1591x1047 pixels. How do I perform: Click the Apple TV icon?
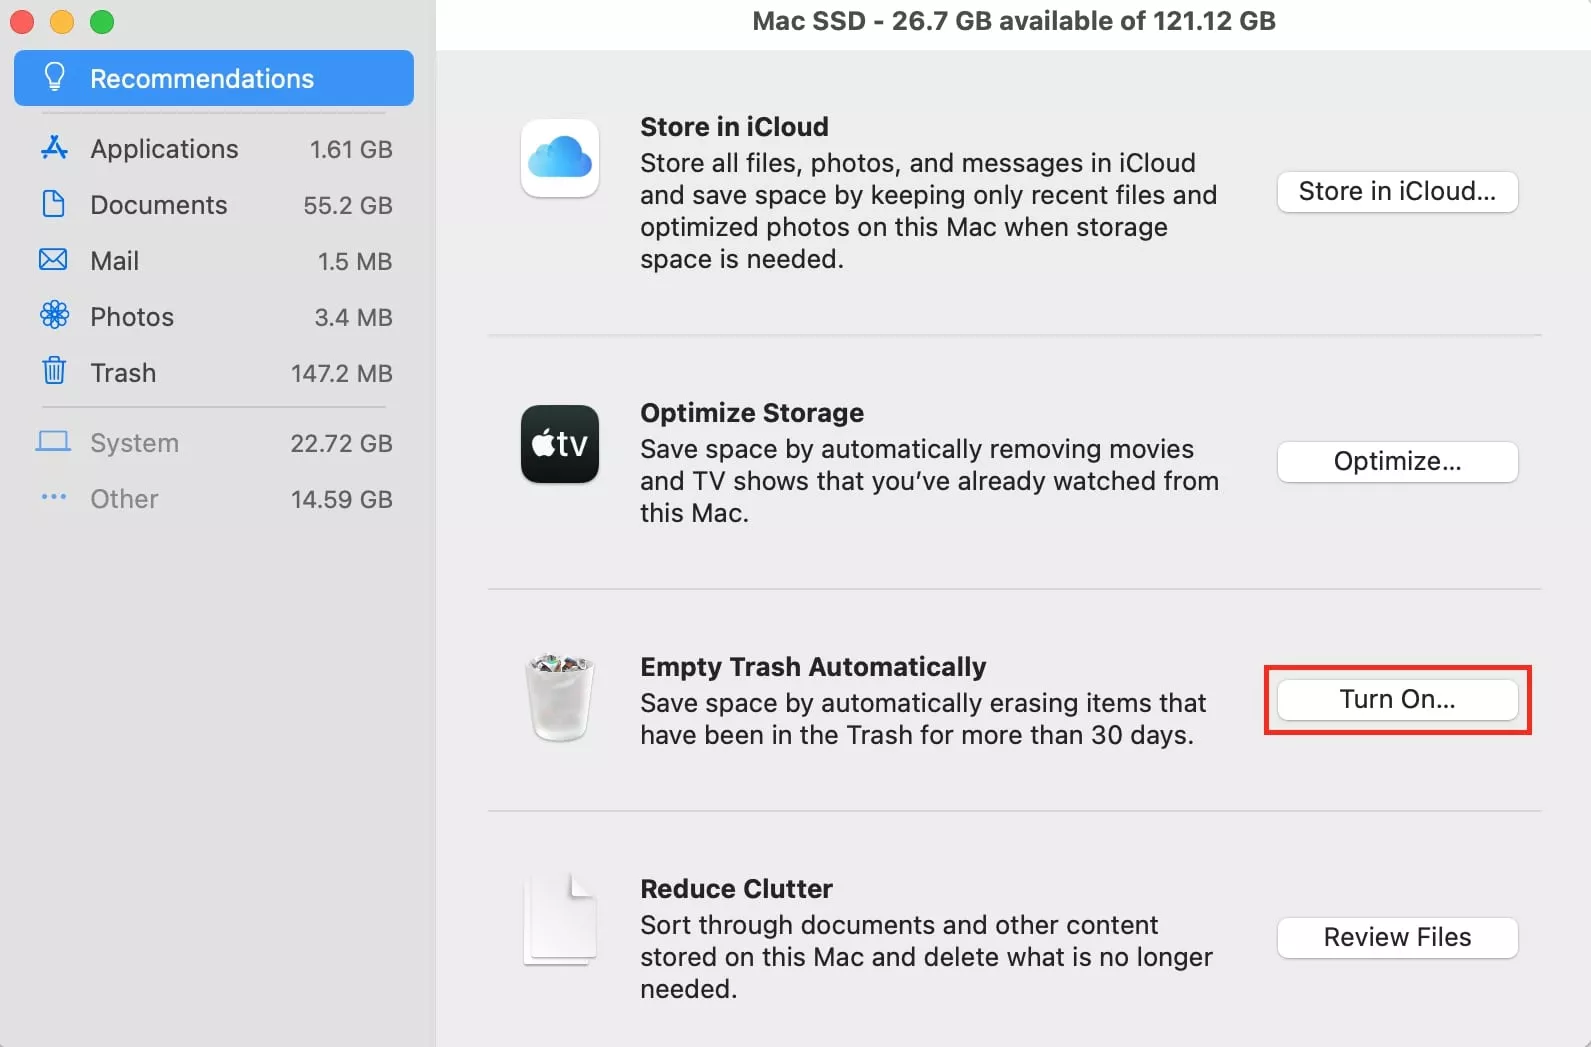560,444
